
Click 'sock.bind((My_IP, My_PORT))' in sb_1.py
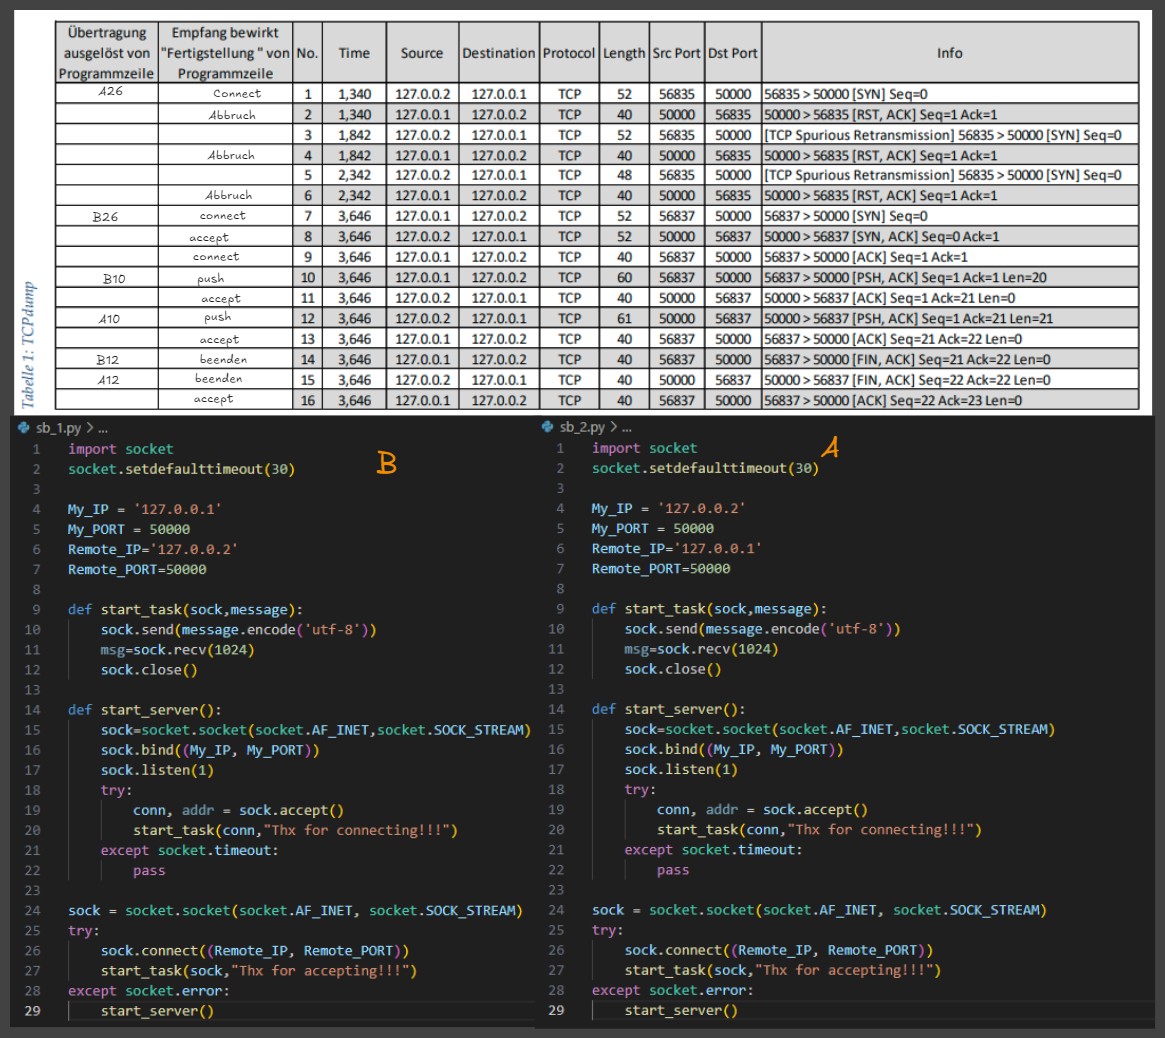point(210,750)
